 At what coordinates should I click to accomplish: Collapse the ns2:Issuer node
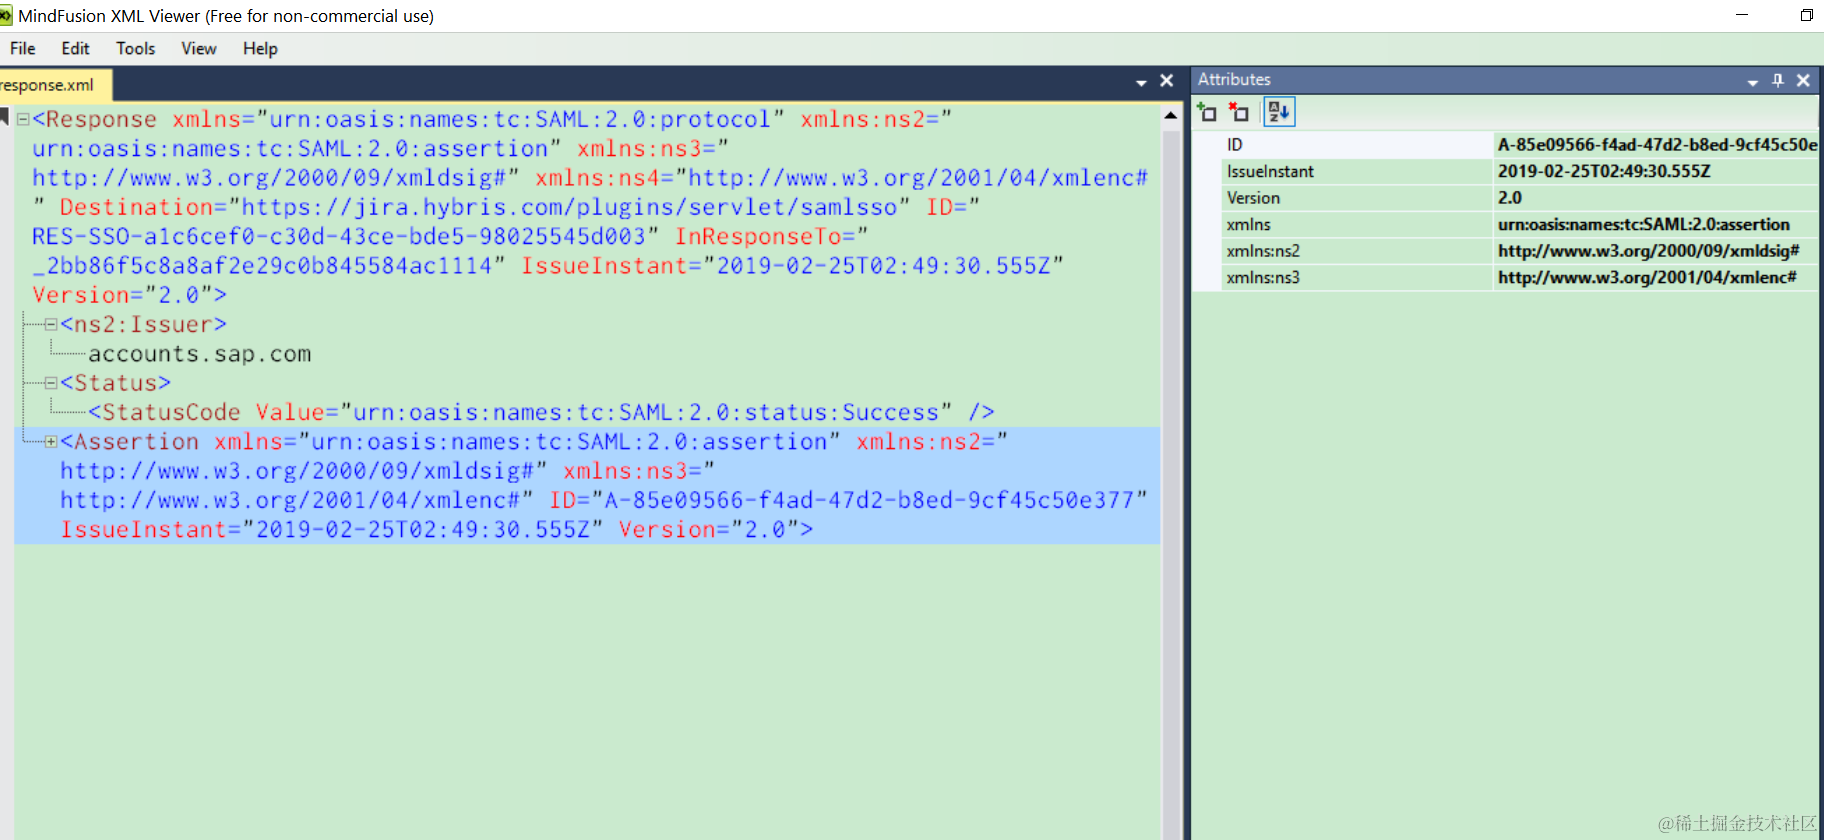tap(50, 325)
